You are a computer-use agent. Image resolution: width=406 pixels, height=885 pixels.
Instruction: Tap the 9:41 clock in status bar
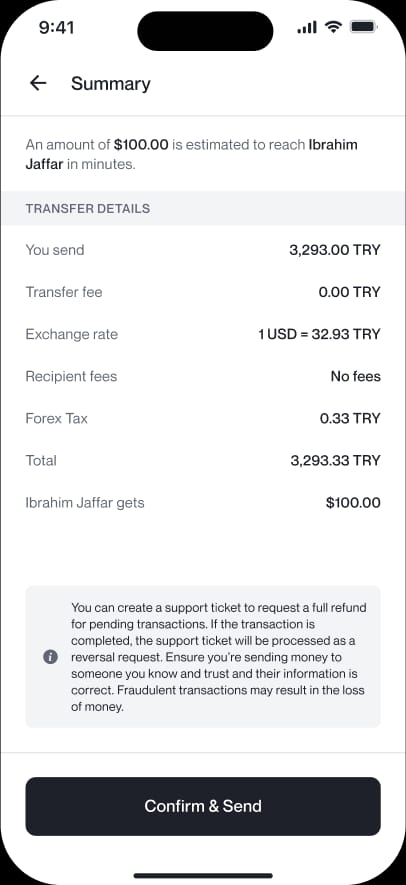tap(56, 28)
